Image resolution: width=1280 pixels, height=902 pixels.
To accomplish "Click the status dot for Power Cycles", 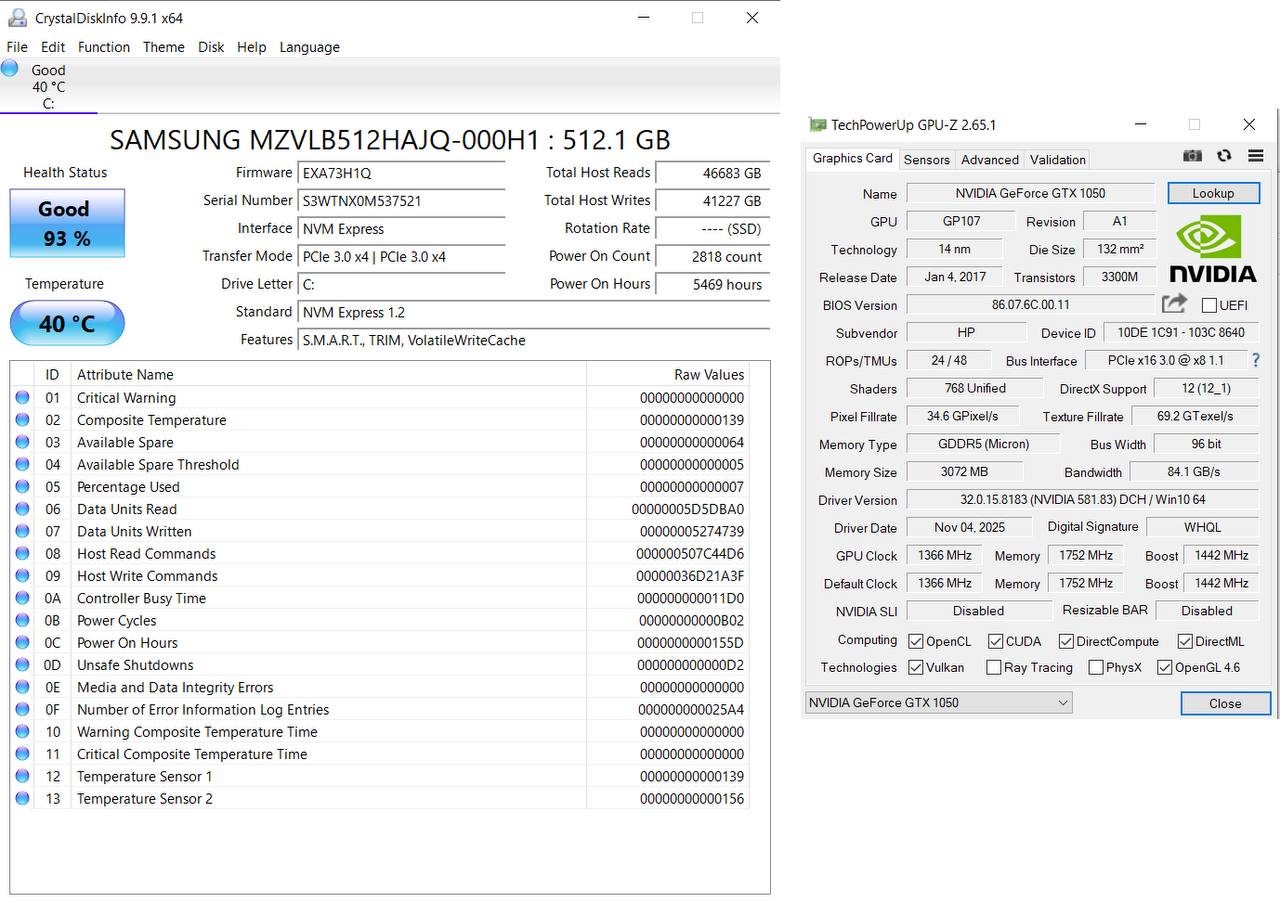I will pos(22,621).
